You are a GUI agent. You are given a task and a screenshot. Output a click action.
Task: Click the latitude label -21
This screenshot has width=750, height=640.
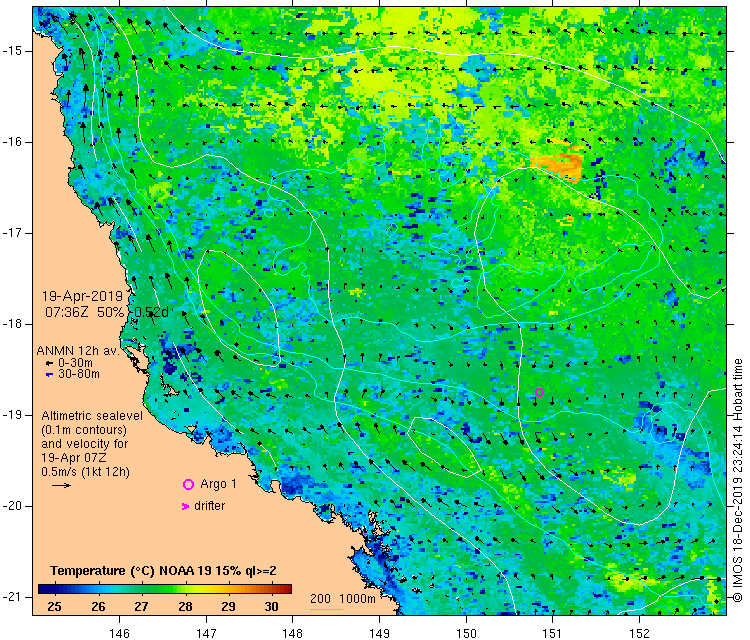point(11,597)
